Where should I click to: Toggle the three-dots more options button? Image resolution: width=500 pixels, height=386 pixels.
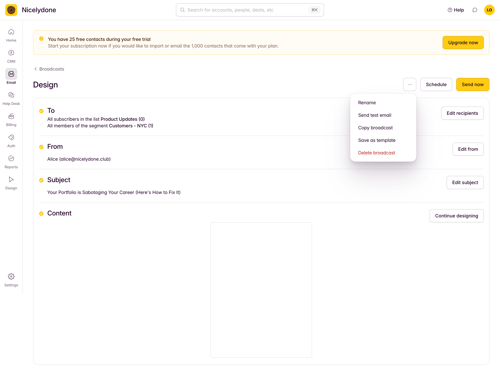(410, 84)
